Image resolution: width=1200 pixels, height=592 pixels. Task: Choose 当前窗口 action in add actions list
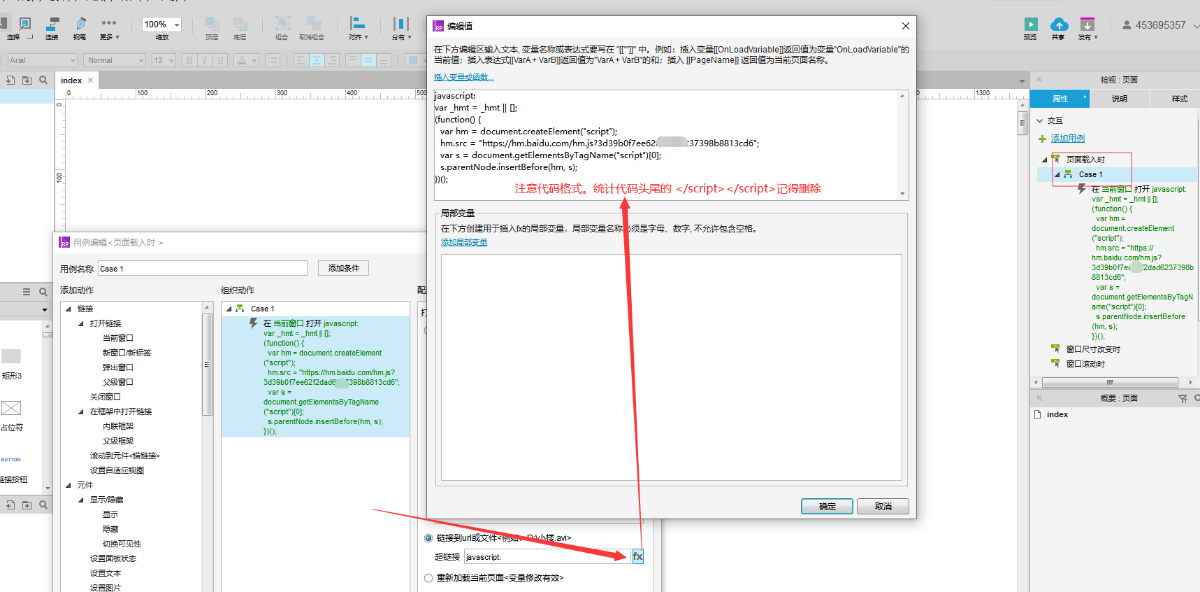[118, 338]
